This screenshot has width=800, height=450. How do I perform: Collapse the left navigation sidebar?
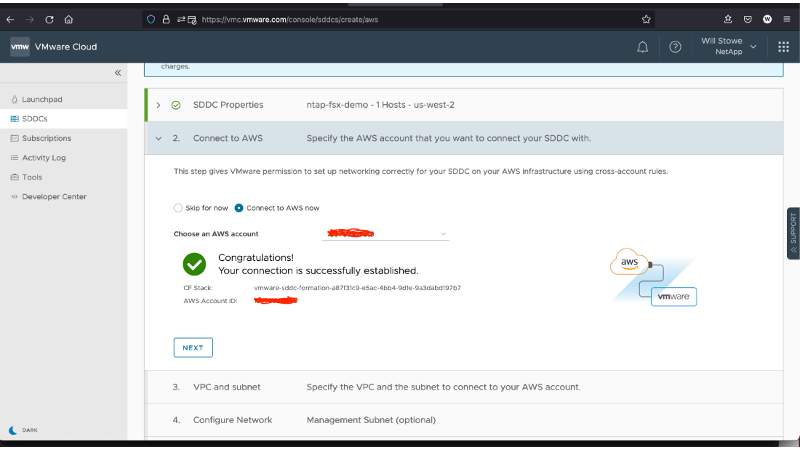(118, 73)
